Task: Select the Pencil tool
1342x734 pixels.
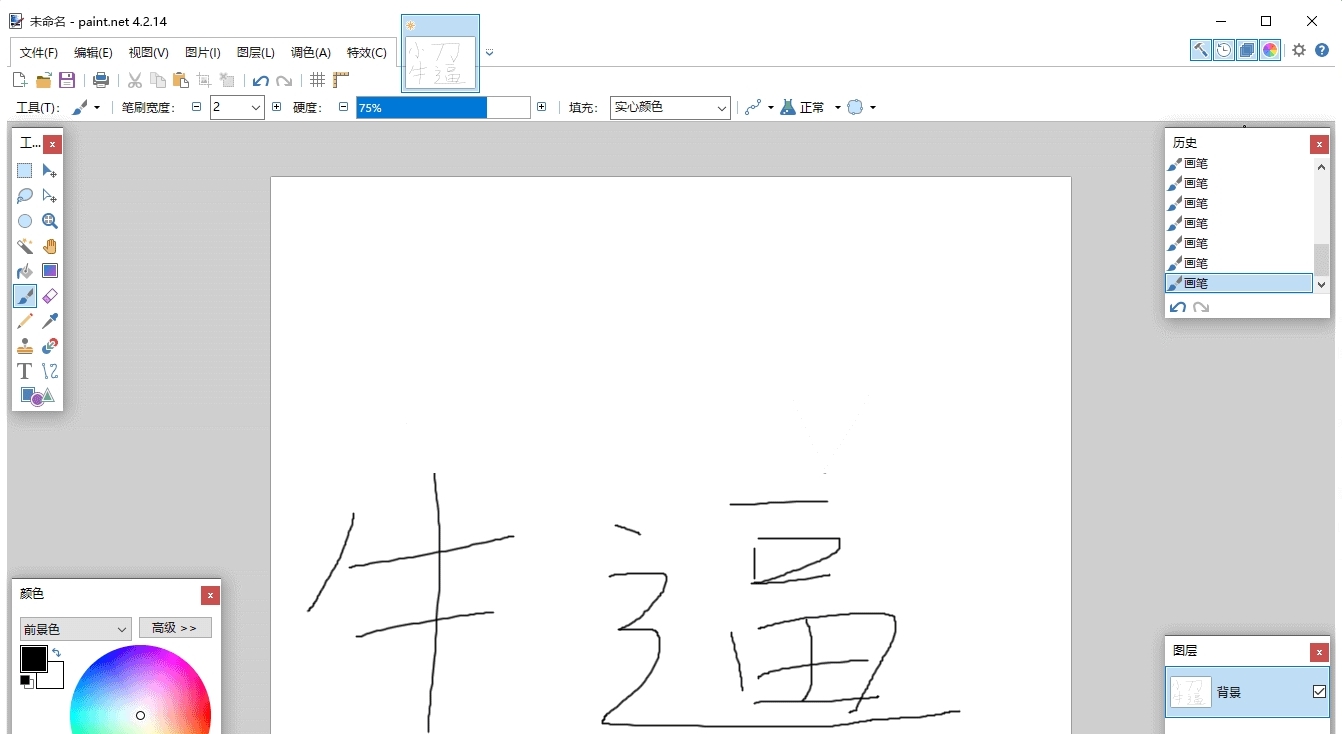Action: coord(24,320)
